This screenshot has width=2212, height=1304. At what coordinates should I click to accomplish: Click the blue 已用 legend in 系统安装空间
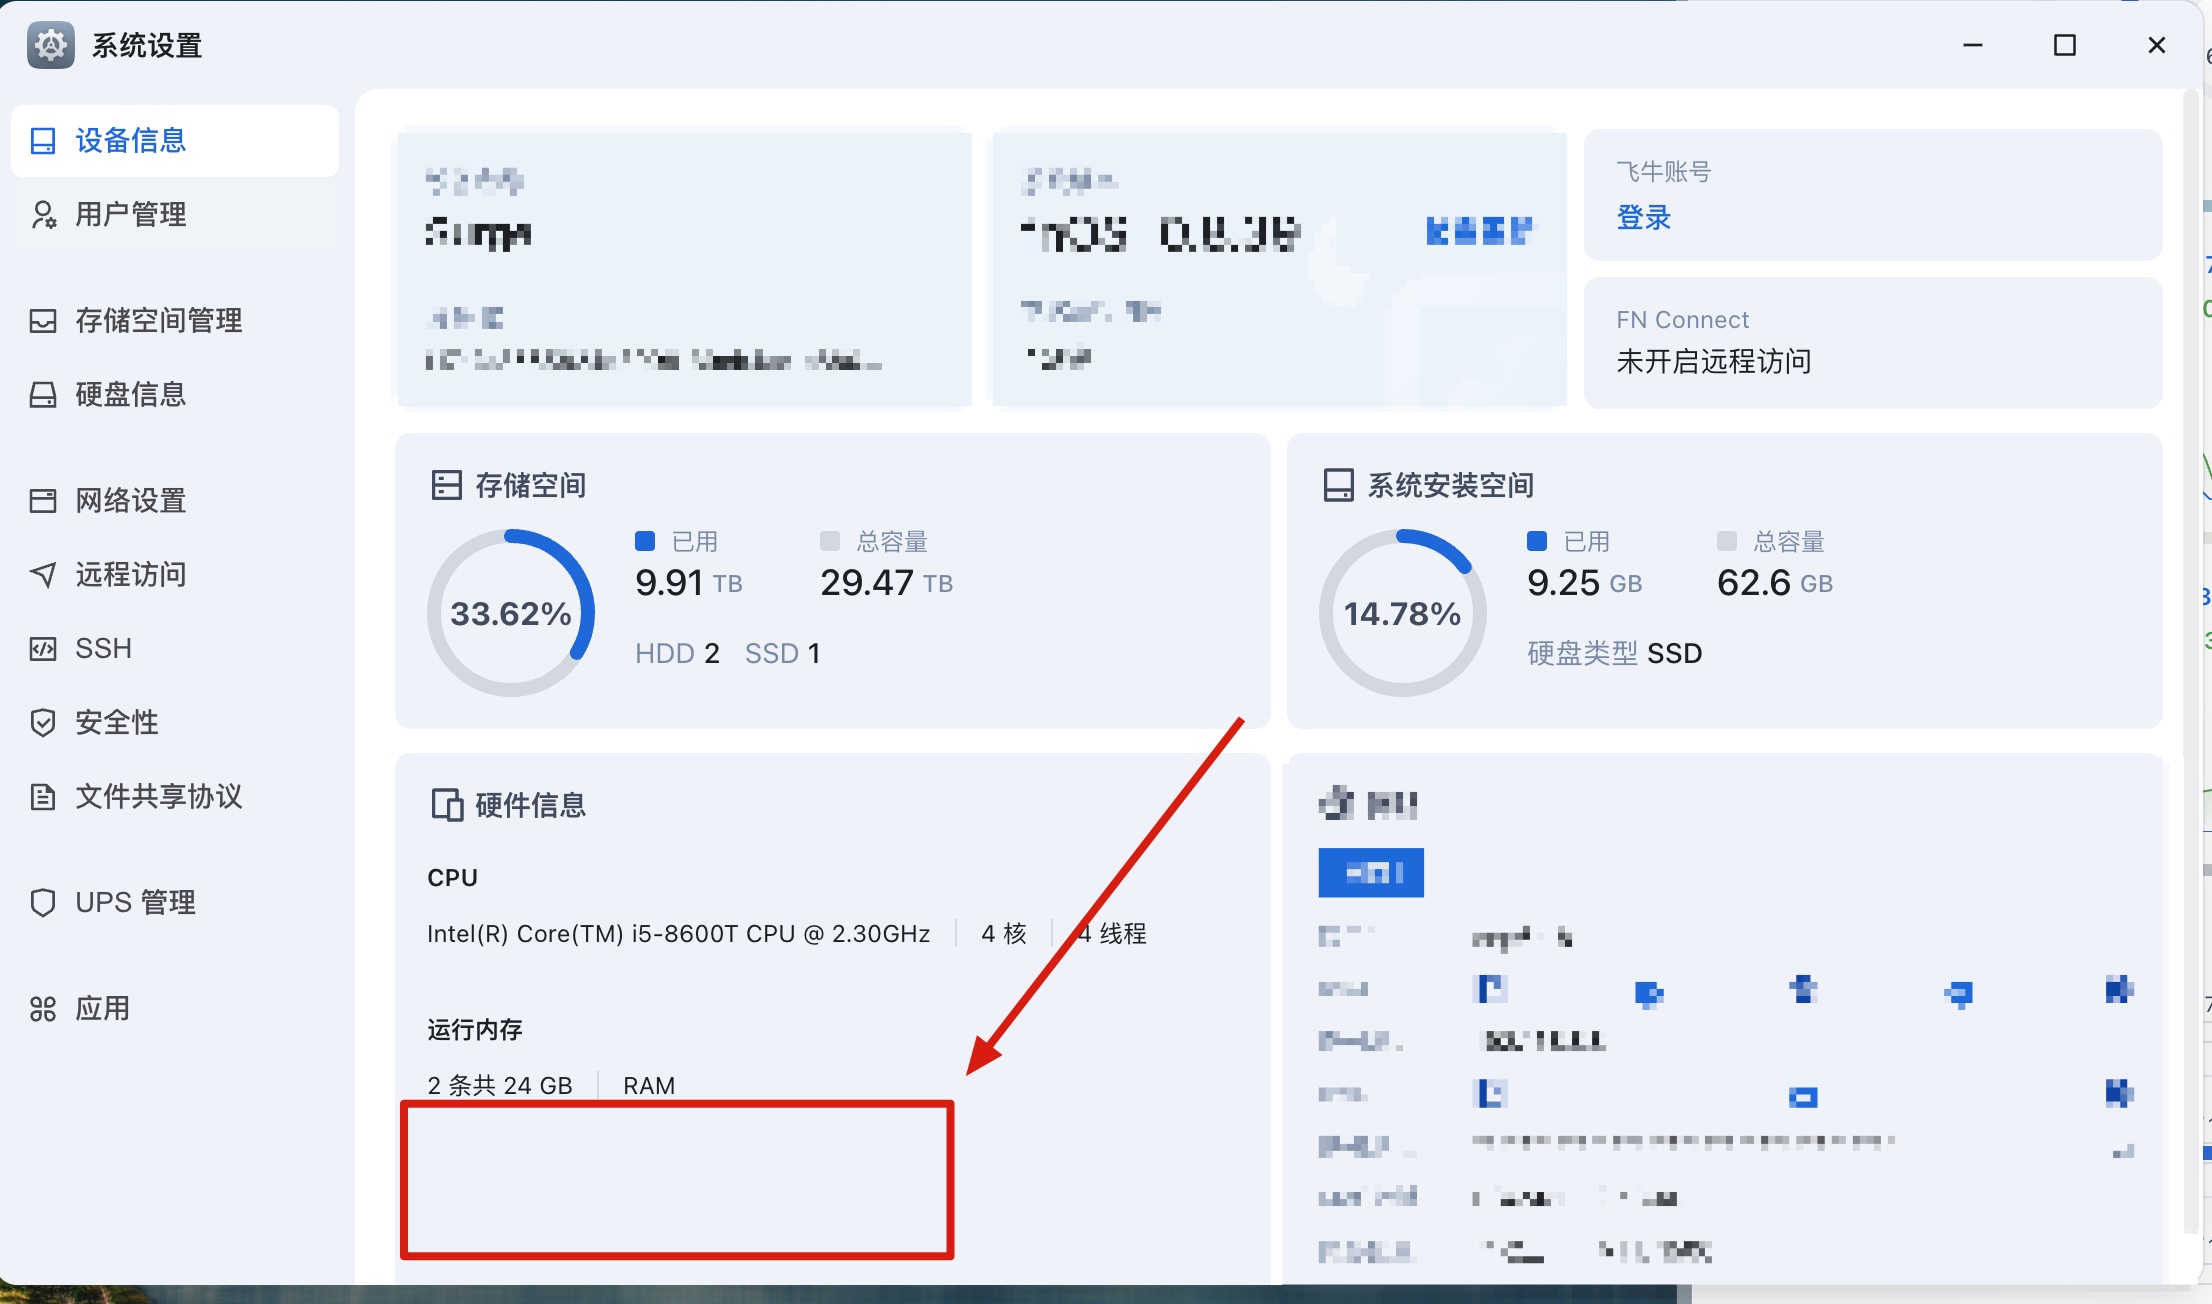click(1569, 542)
